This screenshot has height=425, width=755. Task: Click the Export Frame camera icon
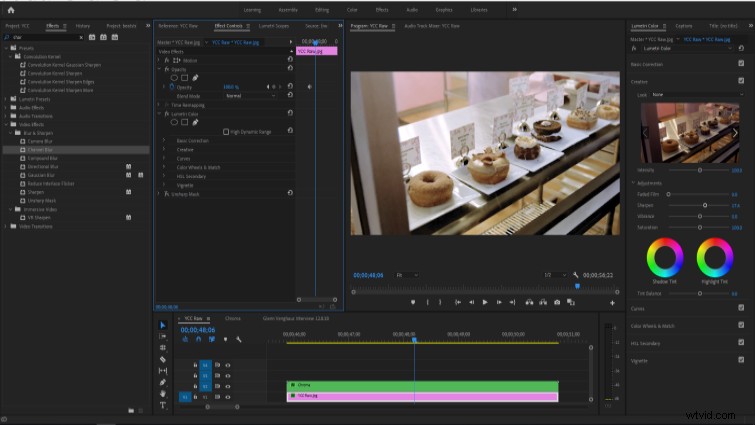coord(557,302)
